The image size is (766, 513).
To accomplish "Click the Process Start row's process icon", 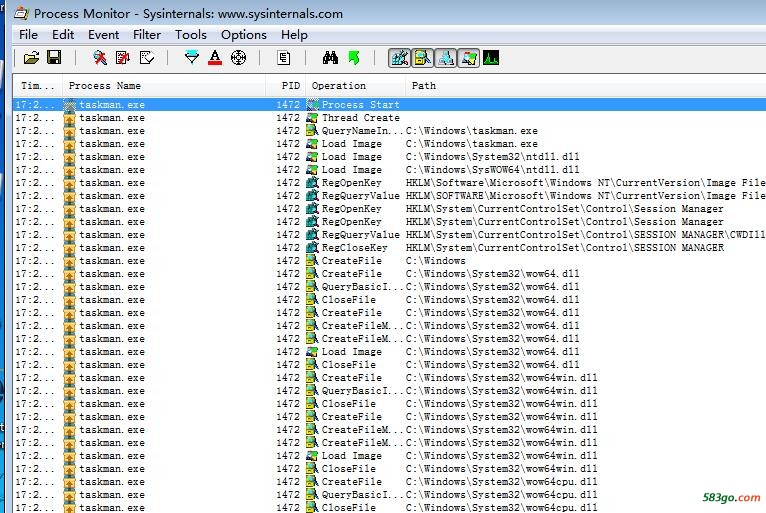I will pyautogui.click(x=70, y=105).
